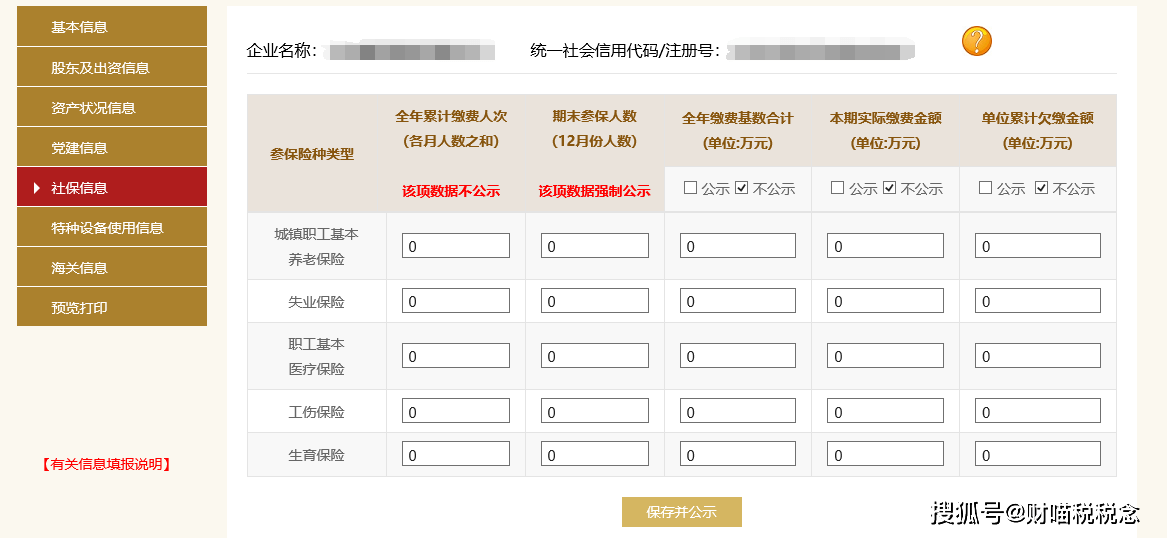Image resolution: width=1167 pixels, height=538 pixels.
Task: Open 股东及出资信息 in the sidebar
Action: click(112, 67)
